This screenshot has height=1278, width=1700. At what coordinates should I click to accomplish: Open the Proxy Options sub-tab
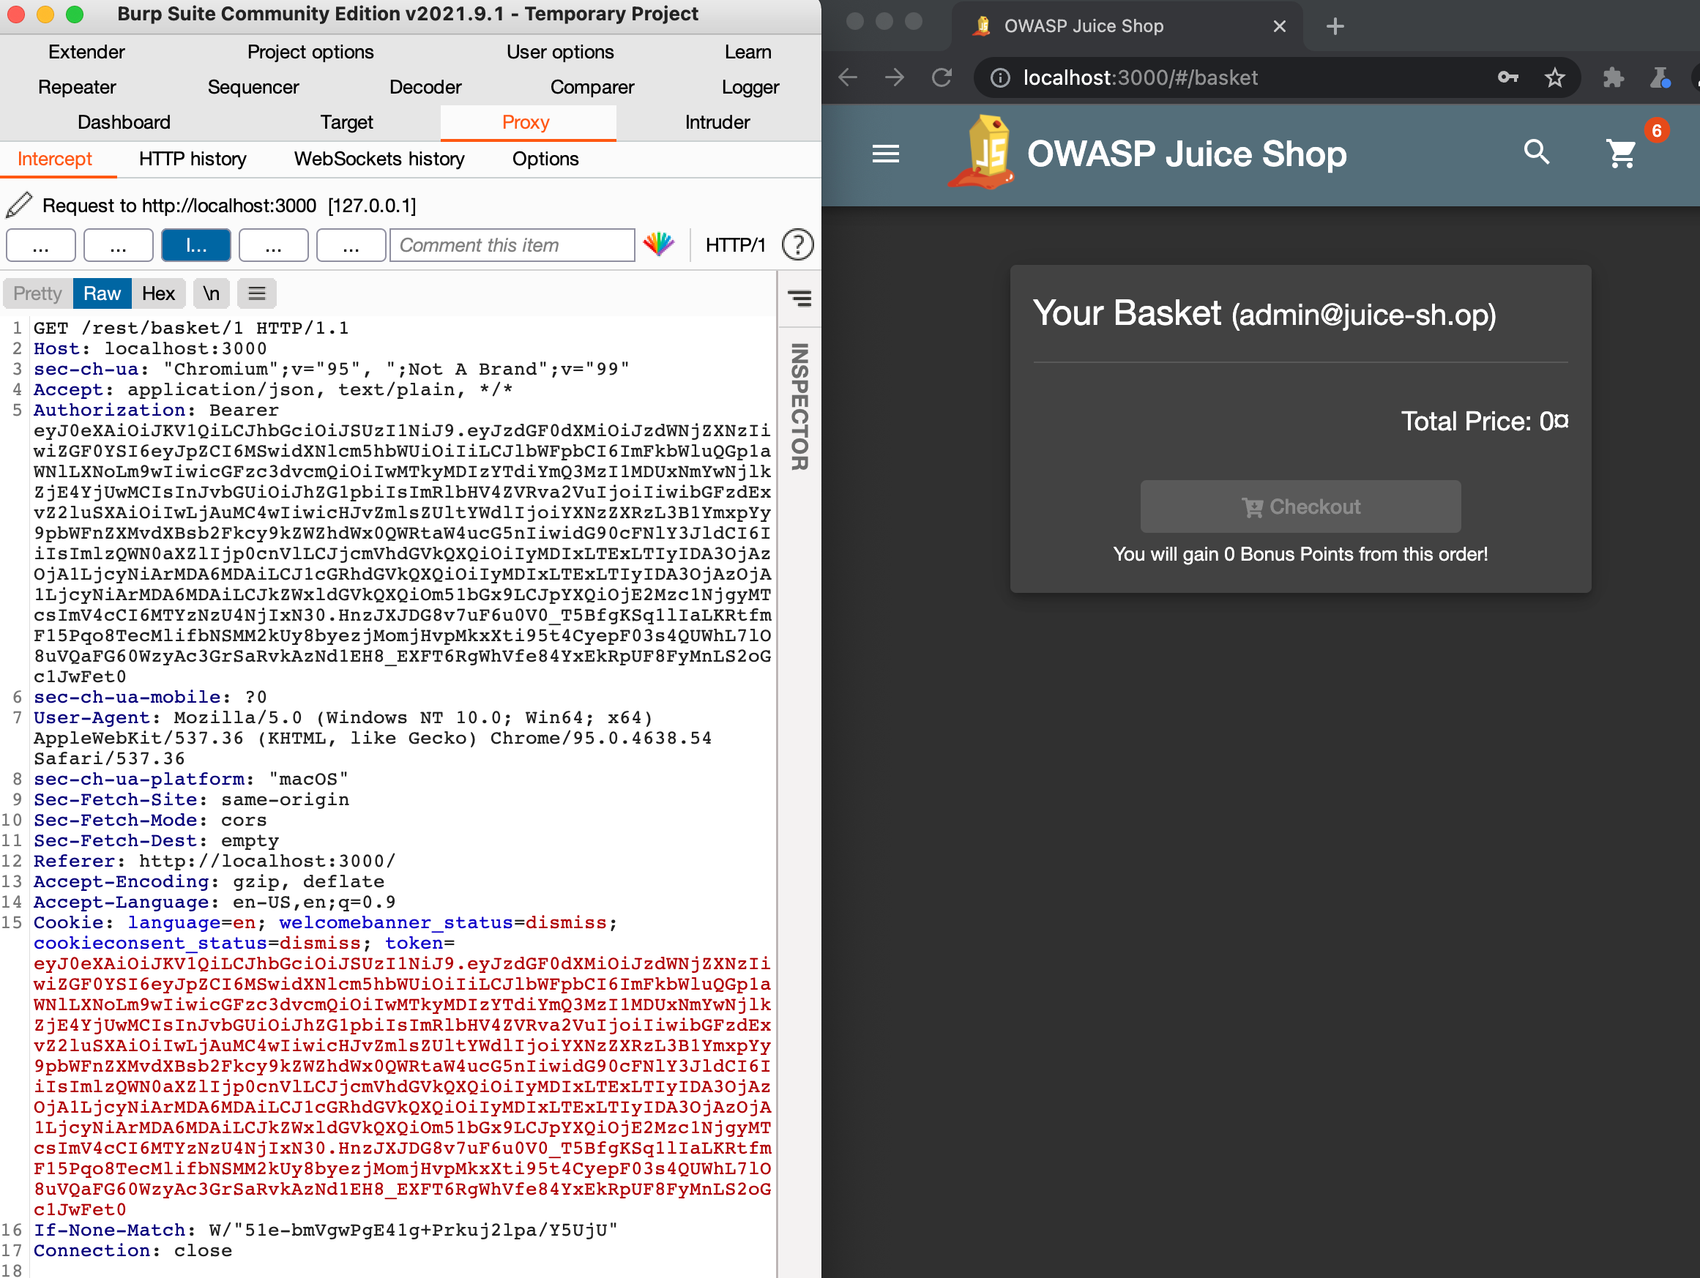(545, 159)
